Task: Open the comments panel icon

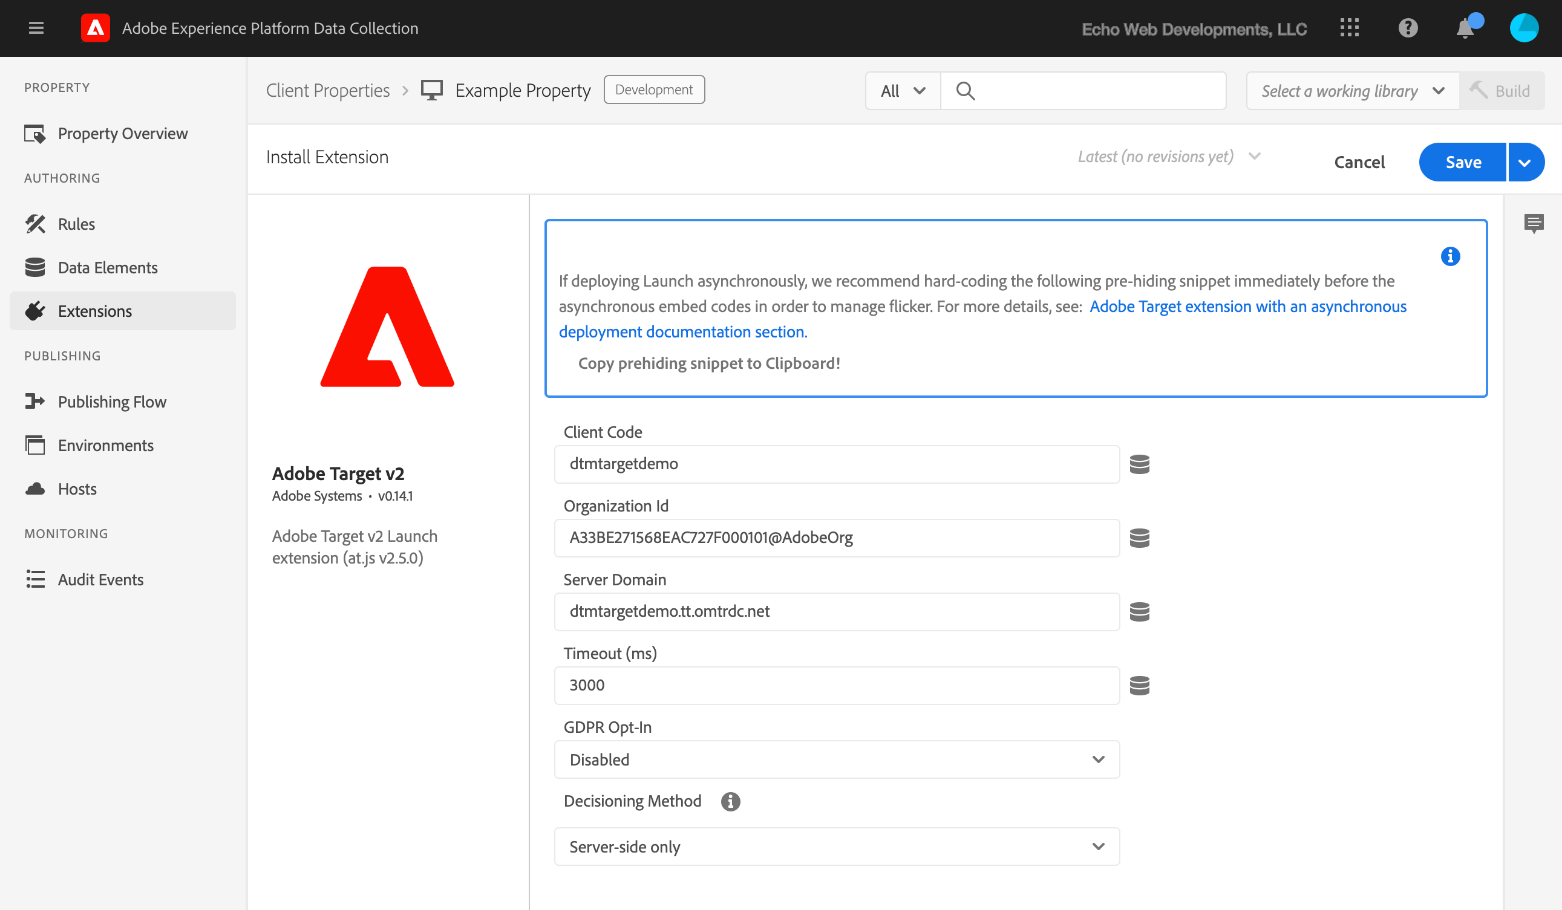Action: pos(1533,223)
